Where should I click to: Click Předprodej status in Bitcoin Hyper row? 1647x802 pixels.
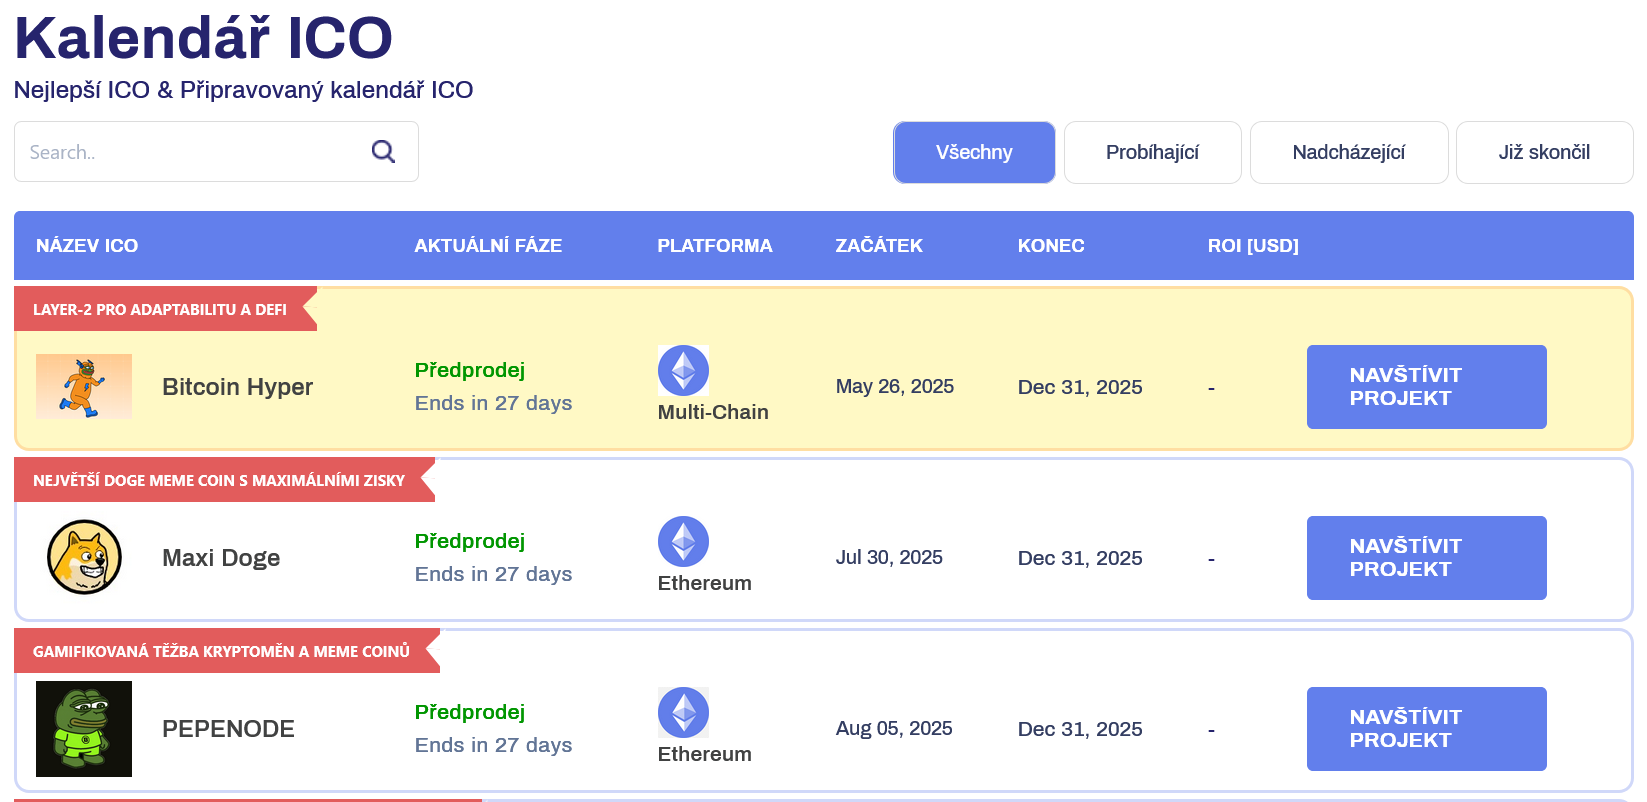point(470,370)
